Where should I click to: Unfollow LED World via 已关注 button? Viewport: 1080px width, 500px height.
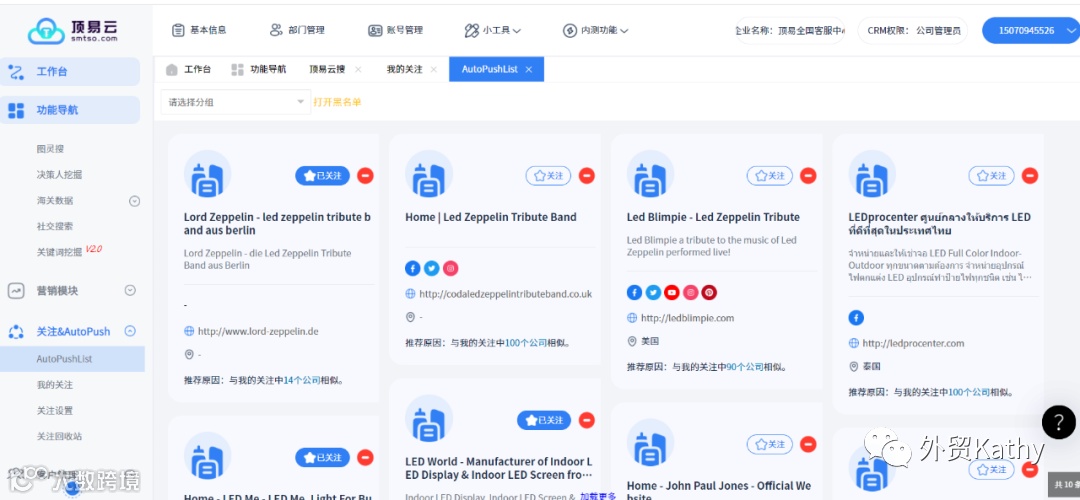544,420
